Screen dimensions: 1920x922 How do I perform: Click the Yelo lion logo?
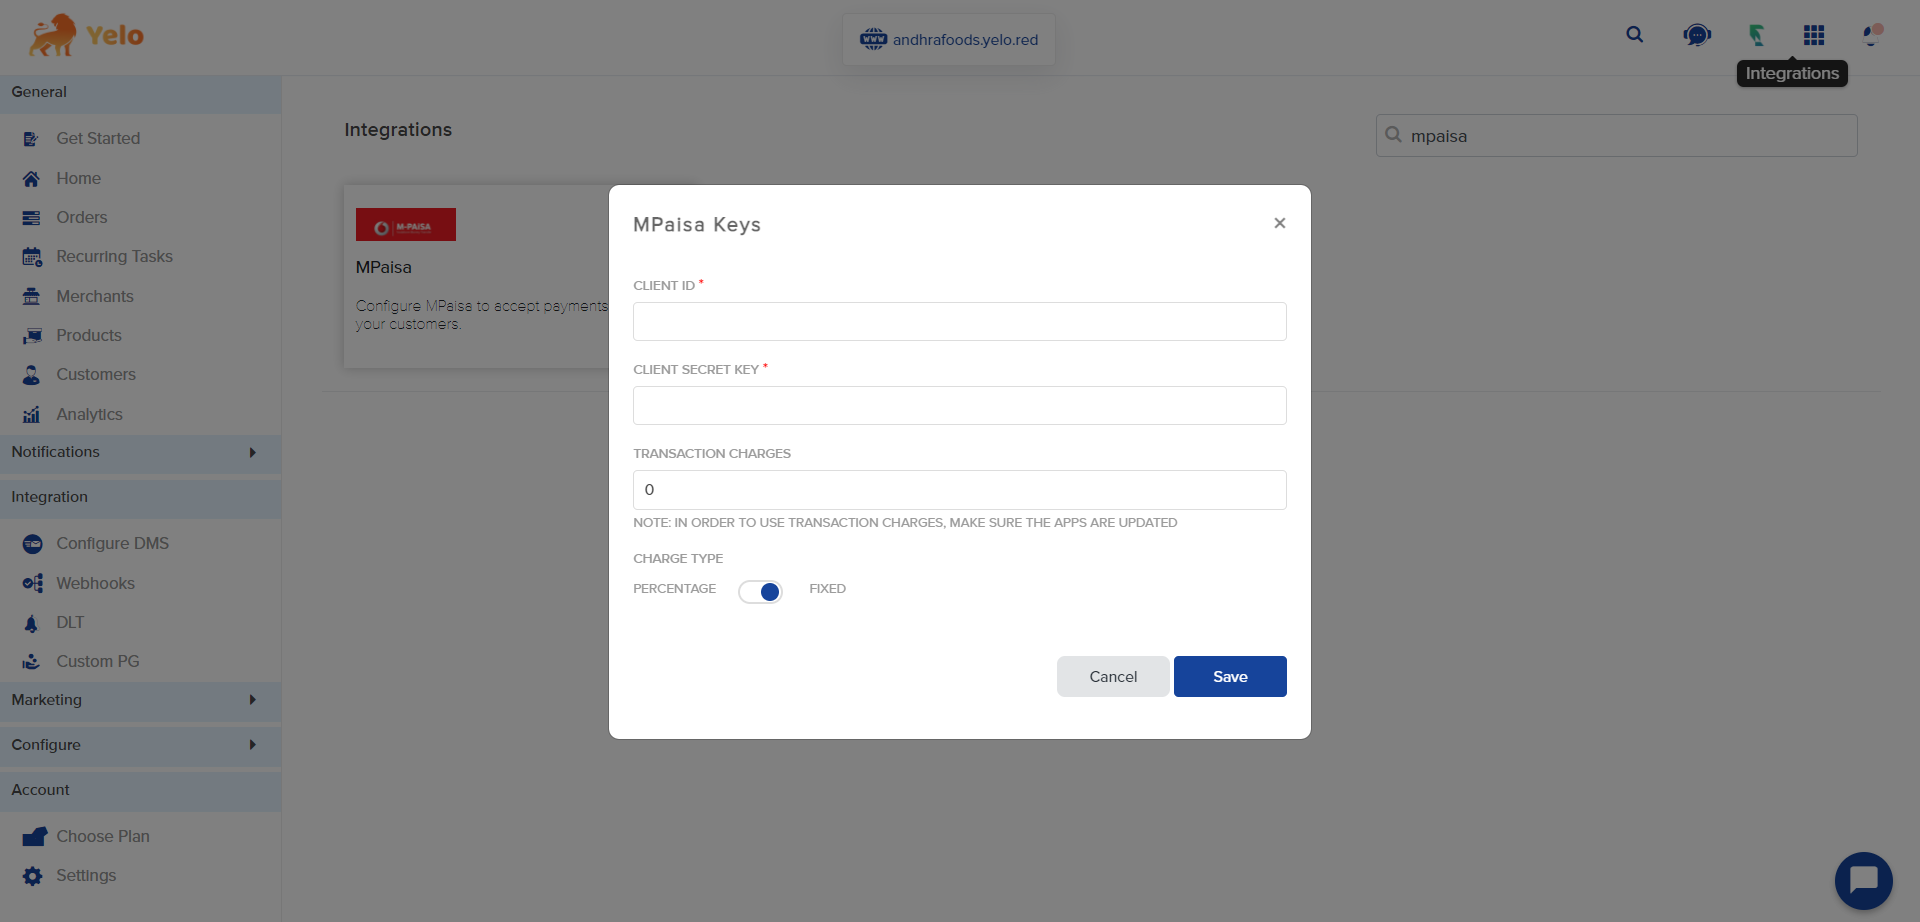pos(86,36)
